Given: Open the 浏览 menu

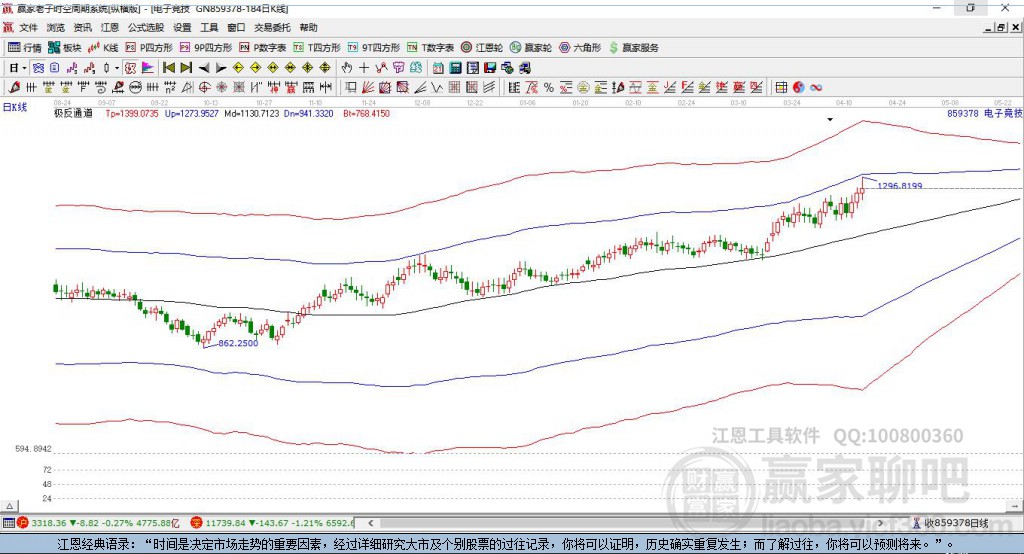Looking at the screenshot, I should tap(56, 27).
